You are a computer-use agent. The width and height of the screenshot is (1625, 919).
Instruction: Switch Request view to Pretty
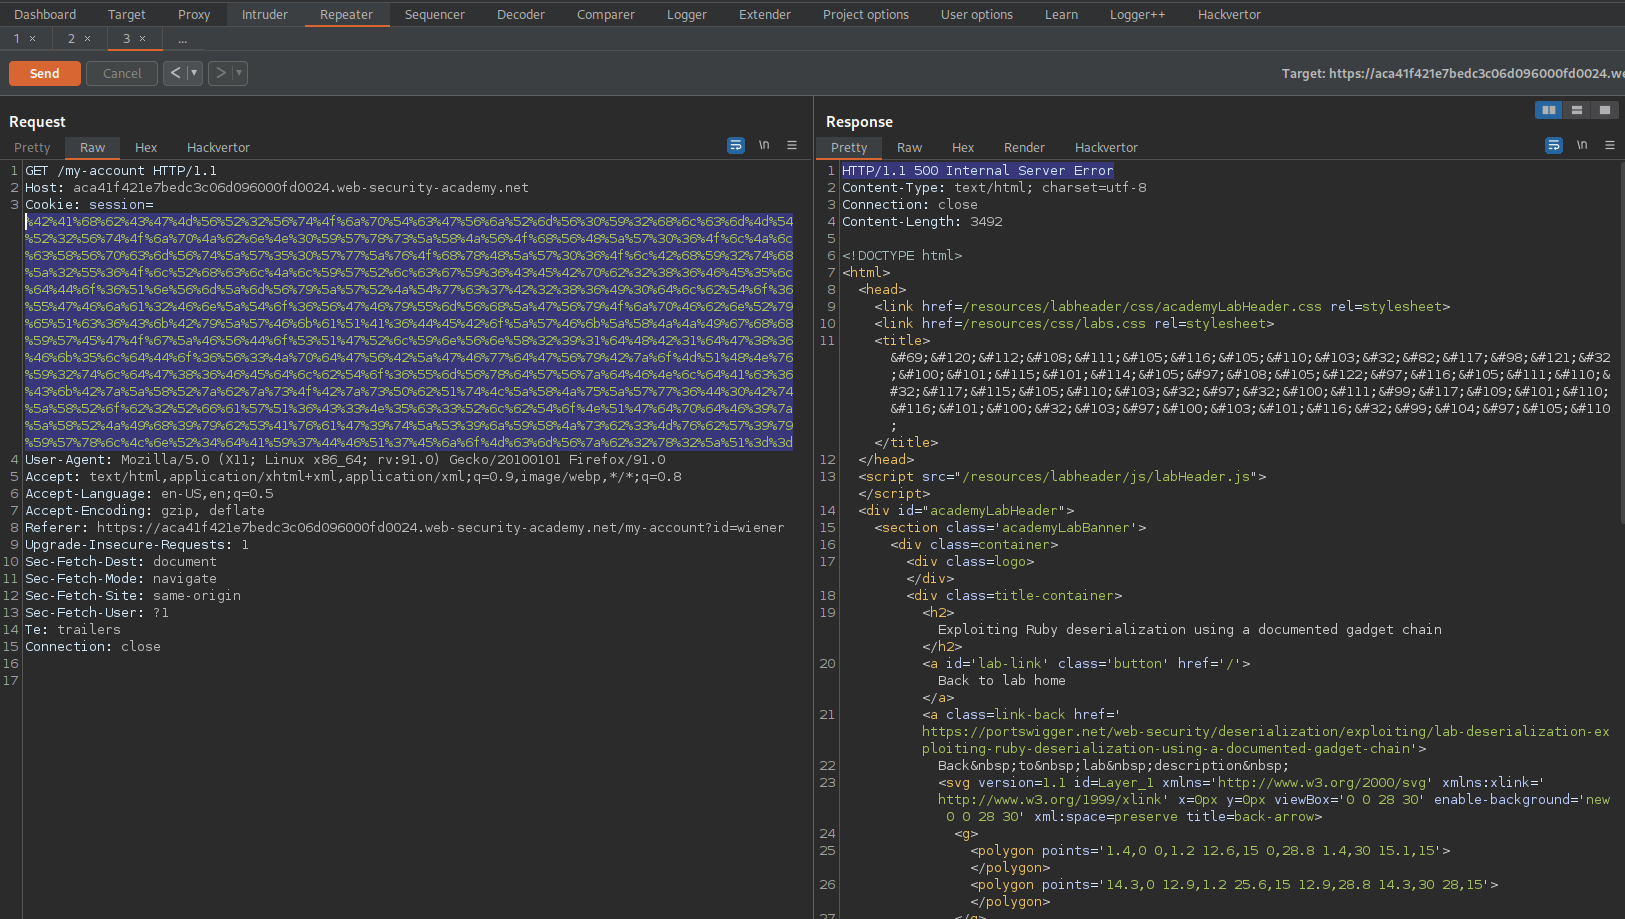click(x=32, y=147)
